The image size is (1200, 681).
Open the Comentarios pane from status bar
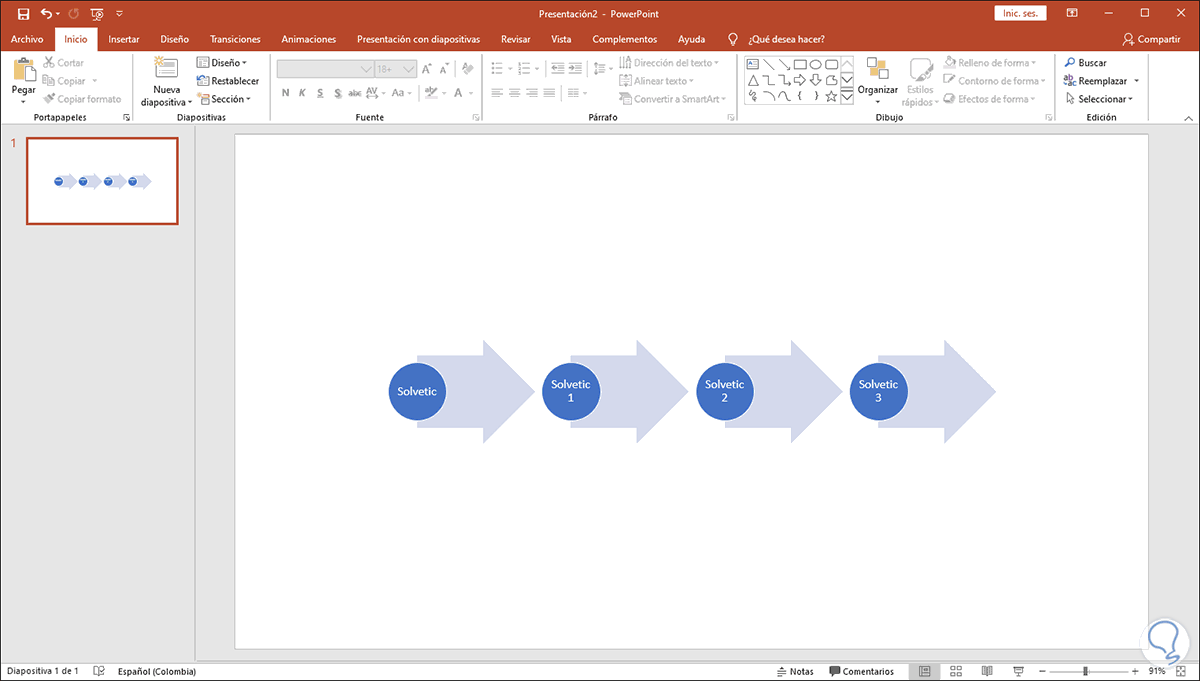tap(861, 671)
